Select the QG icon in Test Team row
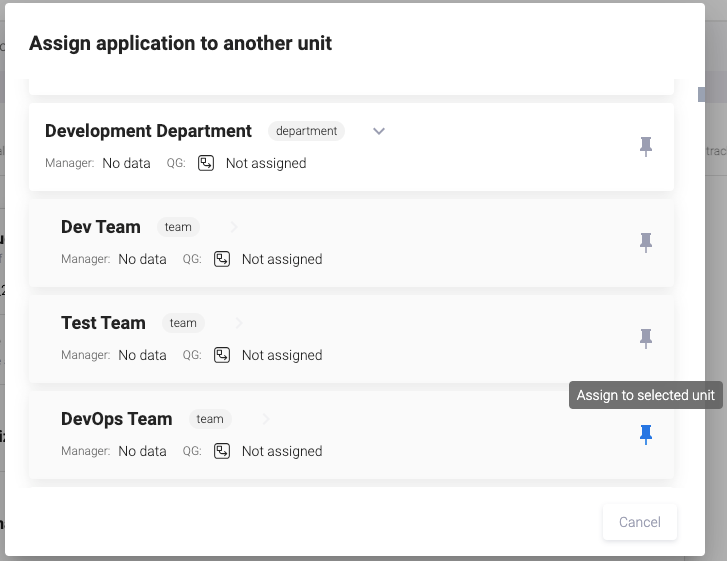This screenshot has height=561, width=727. click(222, 355)
